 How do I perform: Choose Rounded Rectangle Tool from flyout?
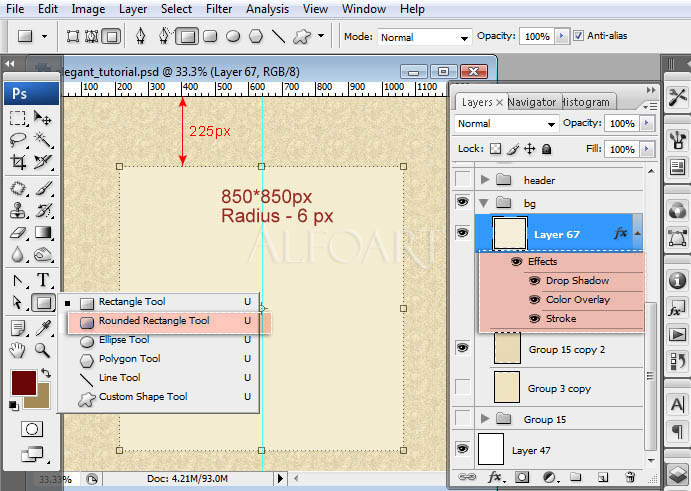(154, 321)
